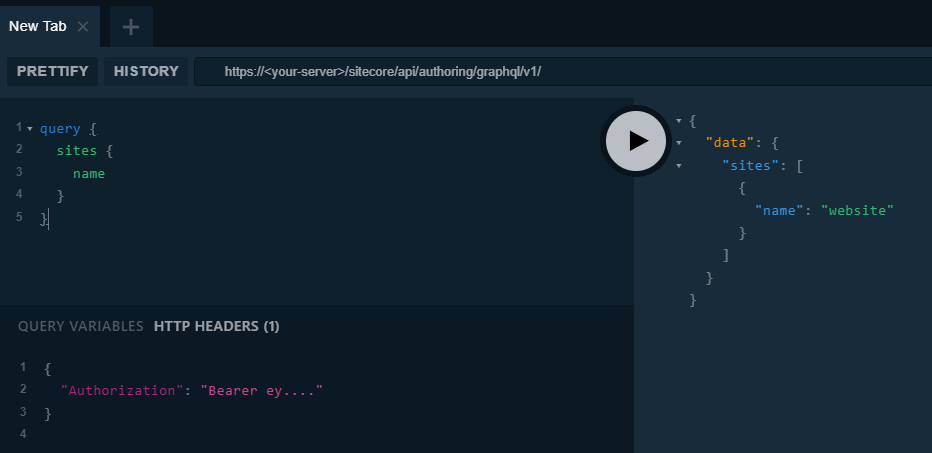Click the "sites" field in the query editor
932x453 pixels.
point(77,151)
